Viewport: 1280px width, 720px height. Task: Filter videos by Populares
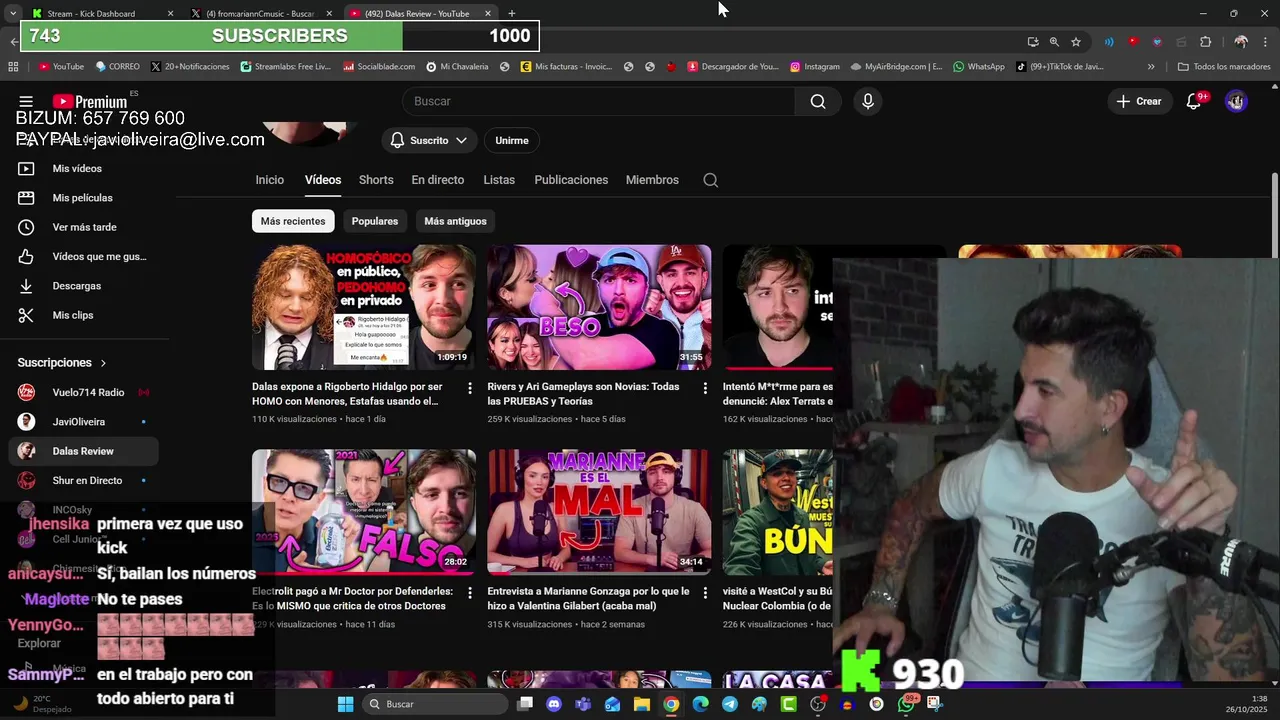pyautogui.click(x=375, y=221)
